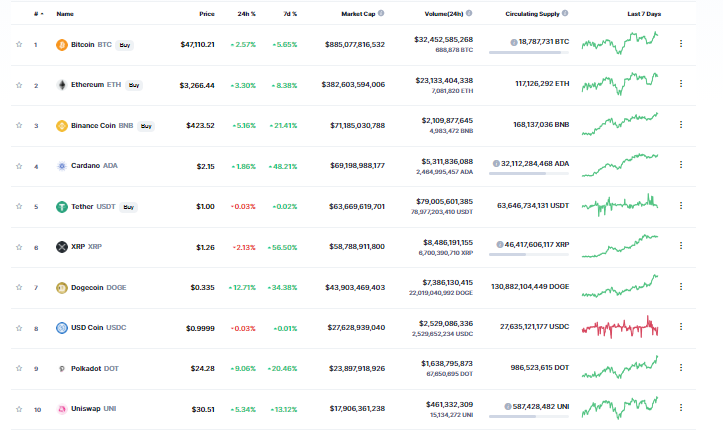Image resolution: width=723 pixels, height=434 pixels.
Task: Open the Dogecoin DOGE coin page link
Action: pos(98,287)
